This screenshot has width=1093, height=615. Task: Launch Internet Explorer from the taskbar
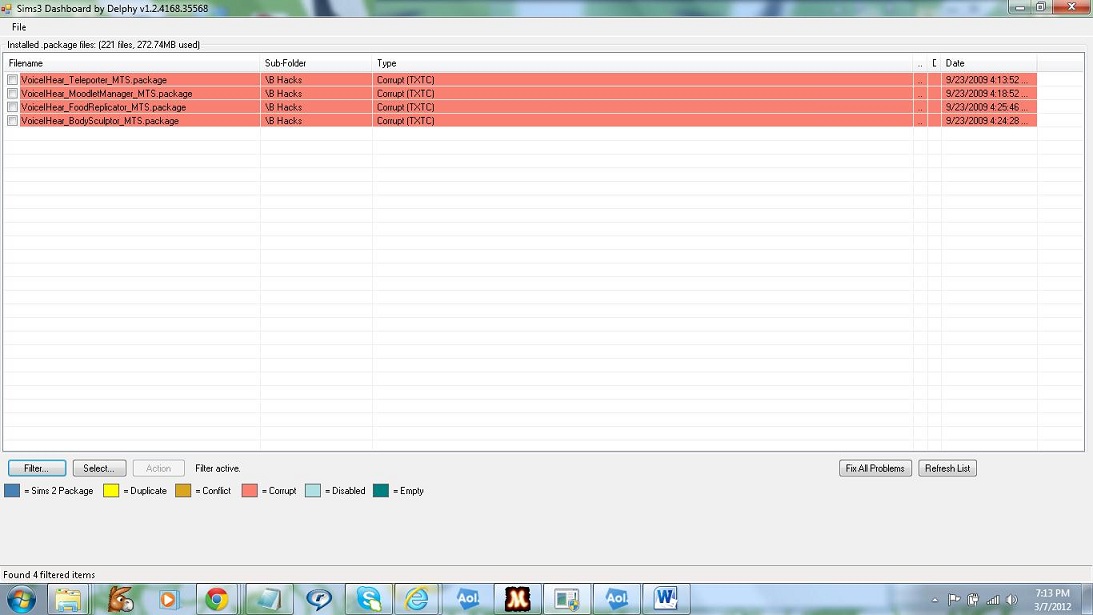pyautogui.click(x=416, y=598)
